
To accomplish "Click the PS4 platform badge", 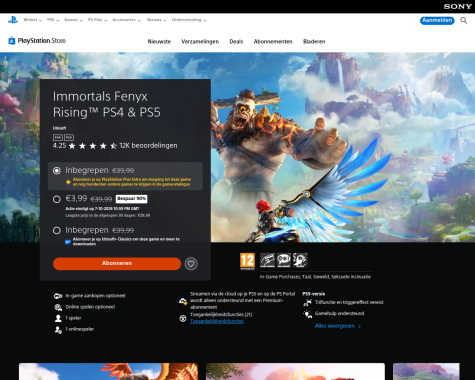I will coord(58,137).
